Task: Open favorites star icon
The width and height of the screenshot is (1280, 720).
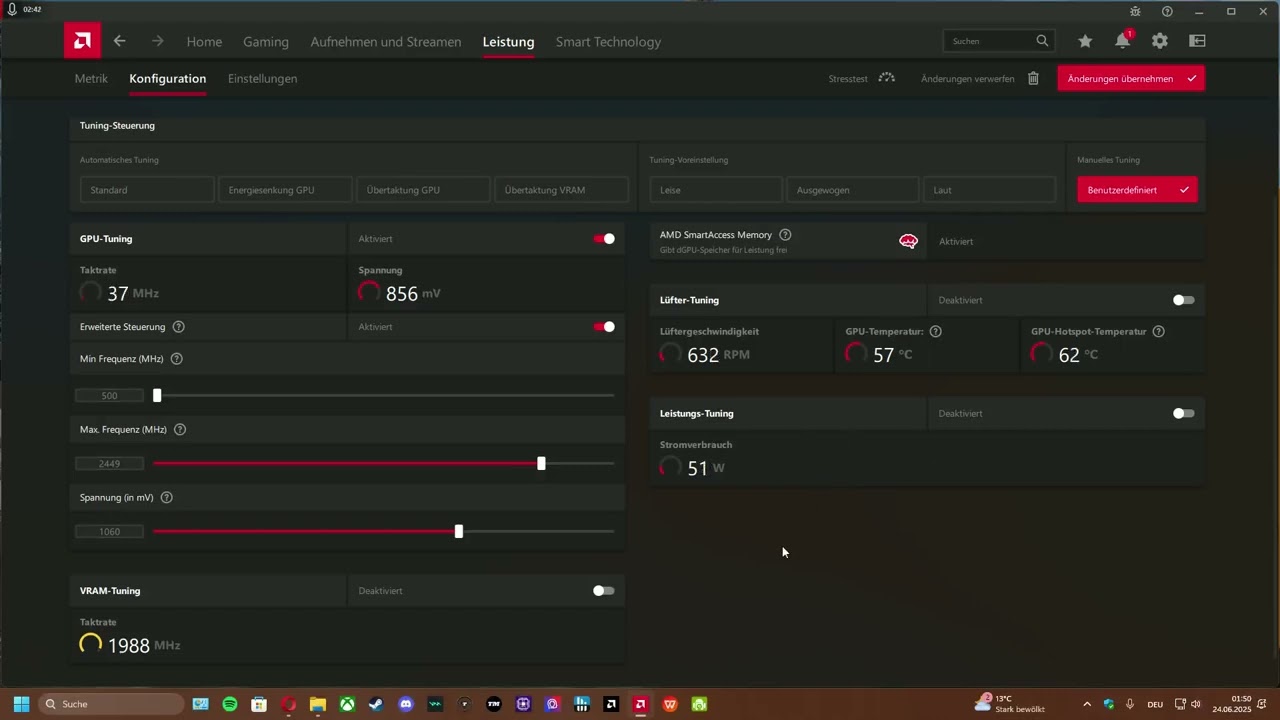Action: [1085, 41]
